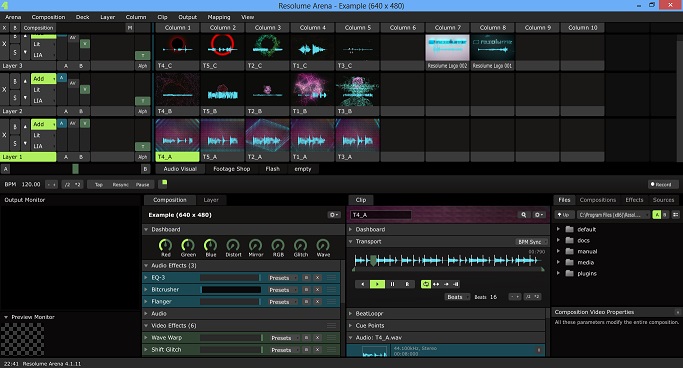This screenshot has width=683, height=368.
Task: Solo Layer 2 with its S button
Action: point(15,98)
